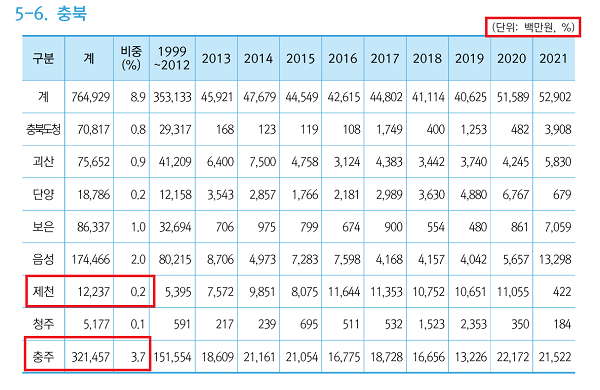Image resolution: width=600 pixels, height=390 pixels.
Task: Select the unit label (단위: 백만원, %)
Action: (533, 27)
